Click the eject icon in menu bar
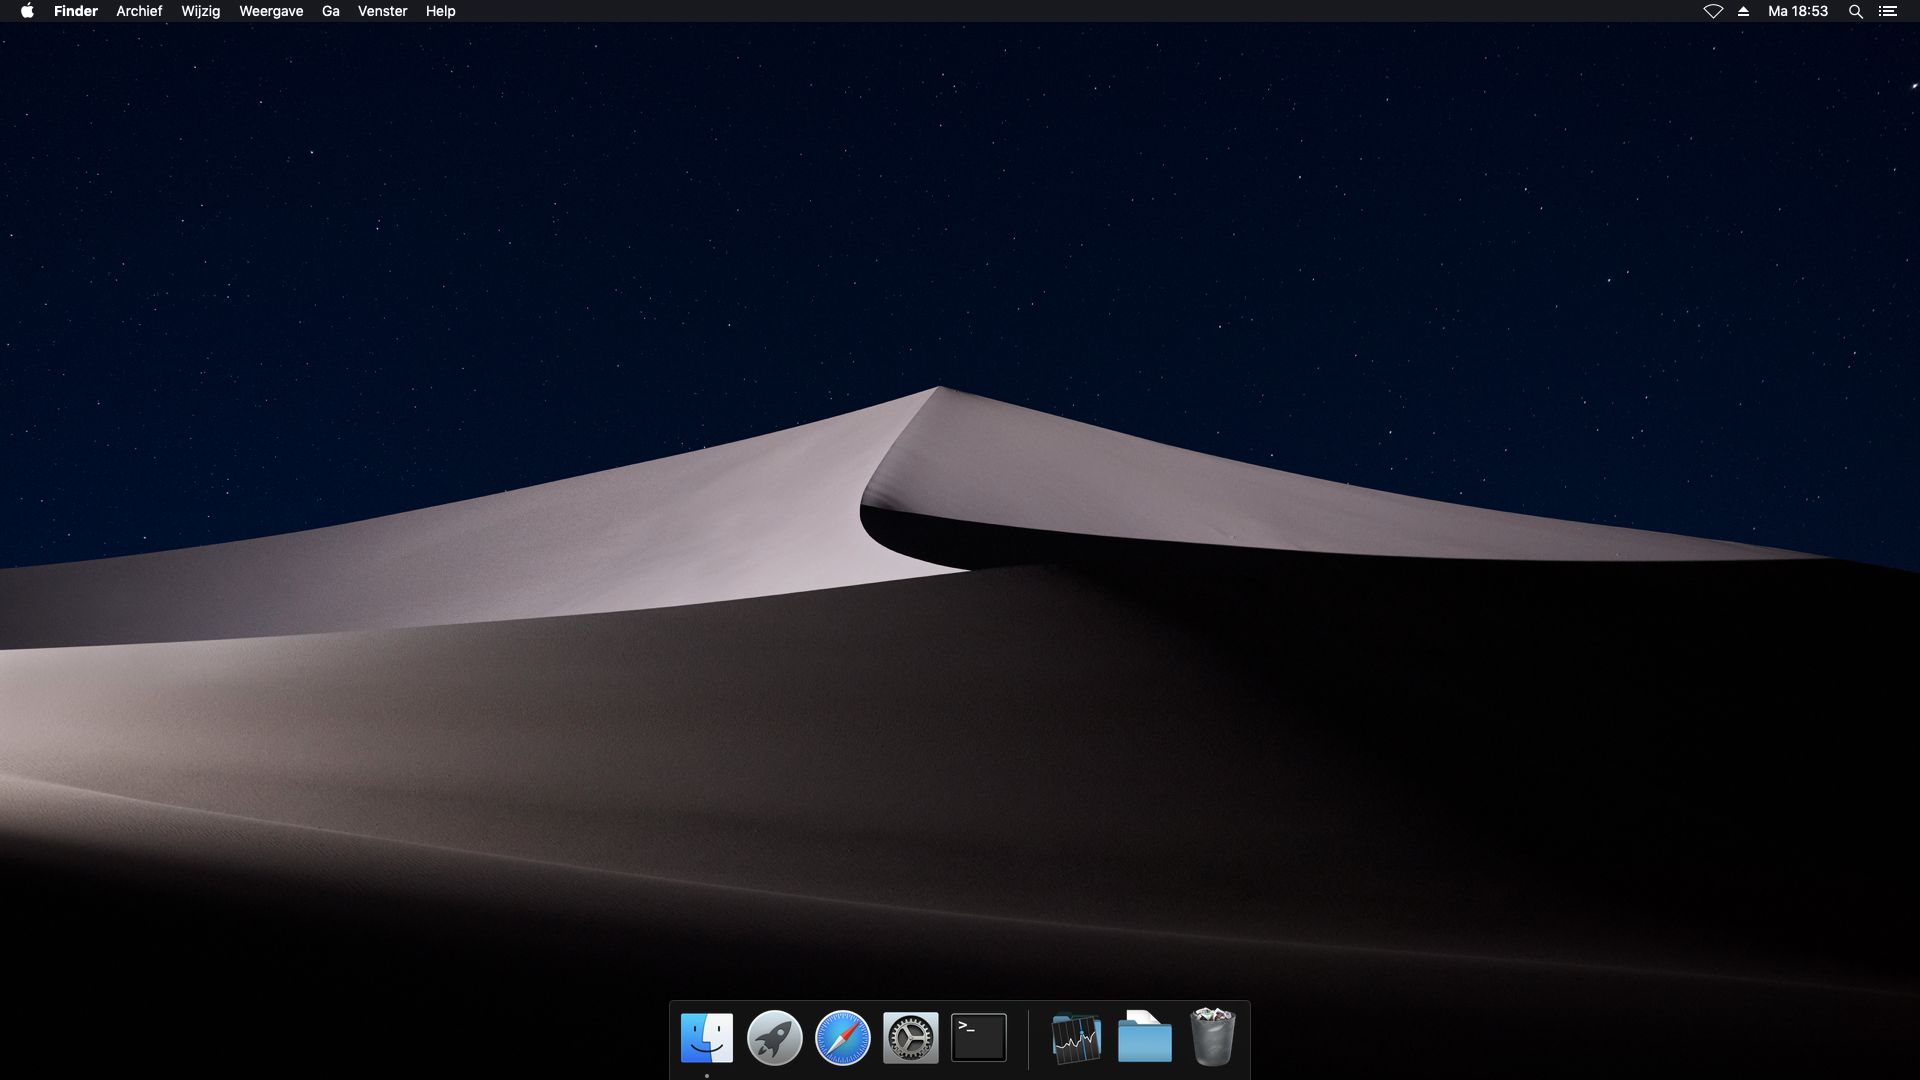The height and width of the screenshot is (1080, 1920). 1743,11
